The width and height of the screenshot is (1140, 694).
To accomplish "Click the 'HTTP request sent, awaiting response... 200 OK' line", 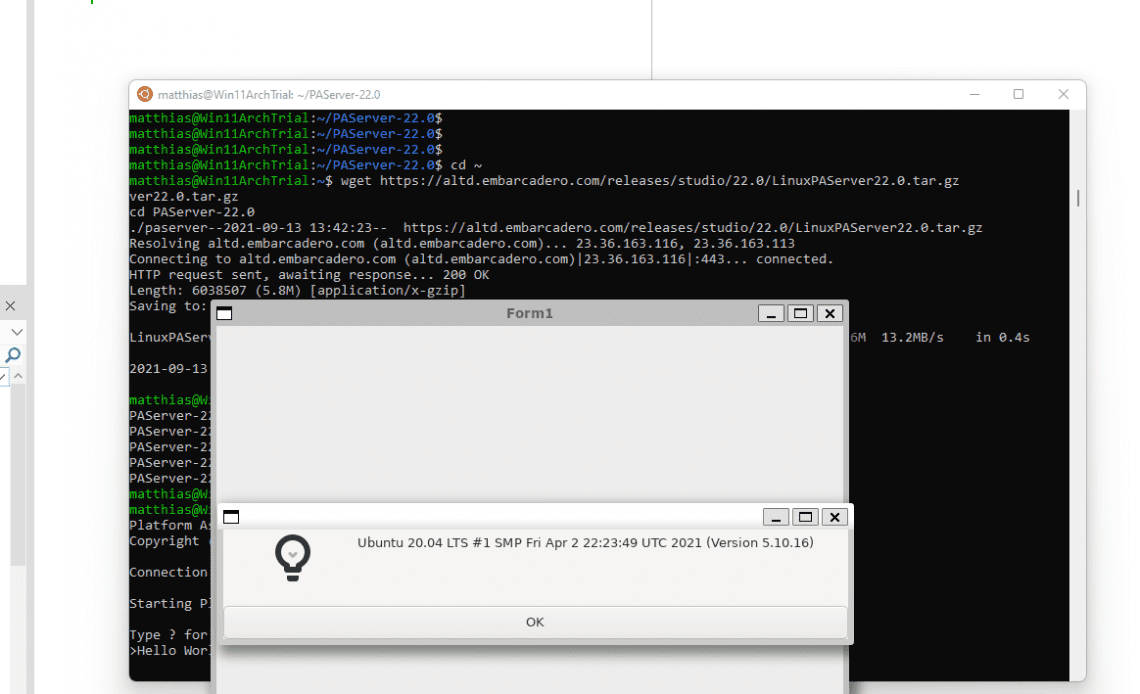I will point(309,275).
